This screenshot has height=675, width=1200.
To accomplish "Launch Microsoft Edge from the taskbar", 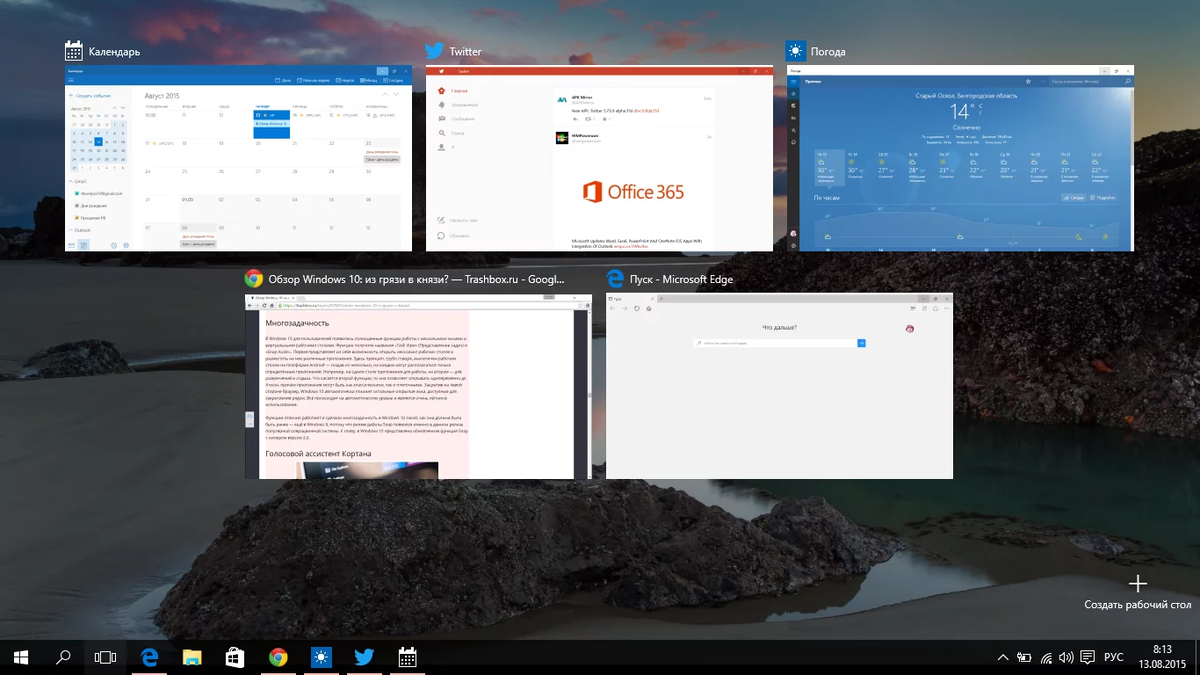I will coord(150,657).
